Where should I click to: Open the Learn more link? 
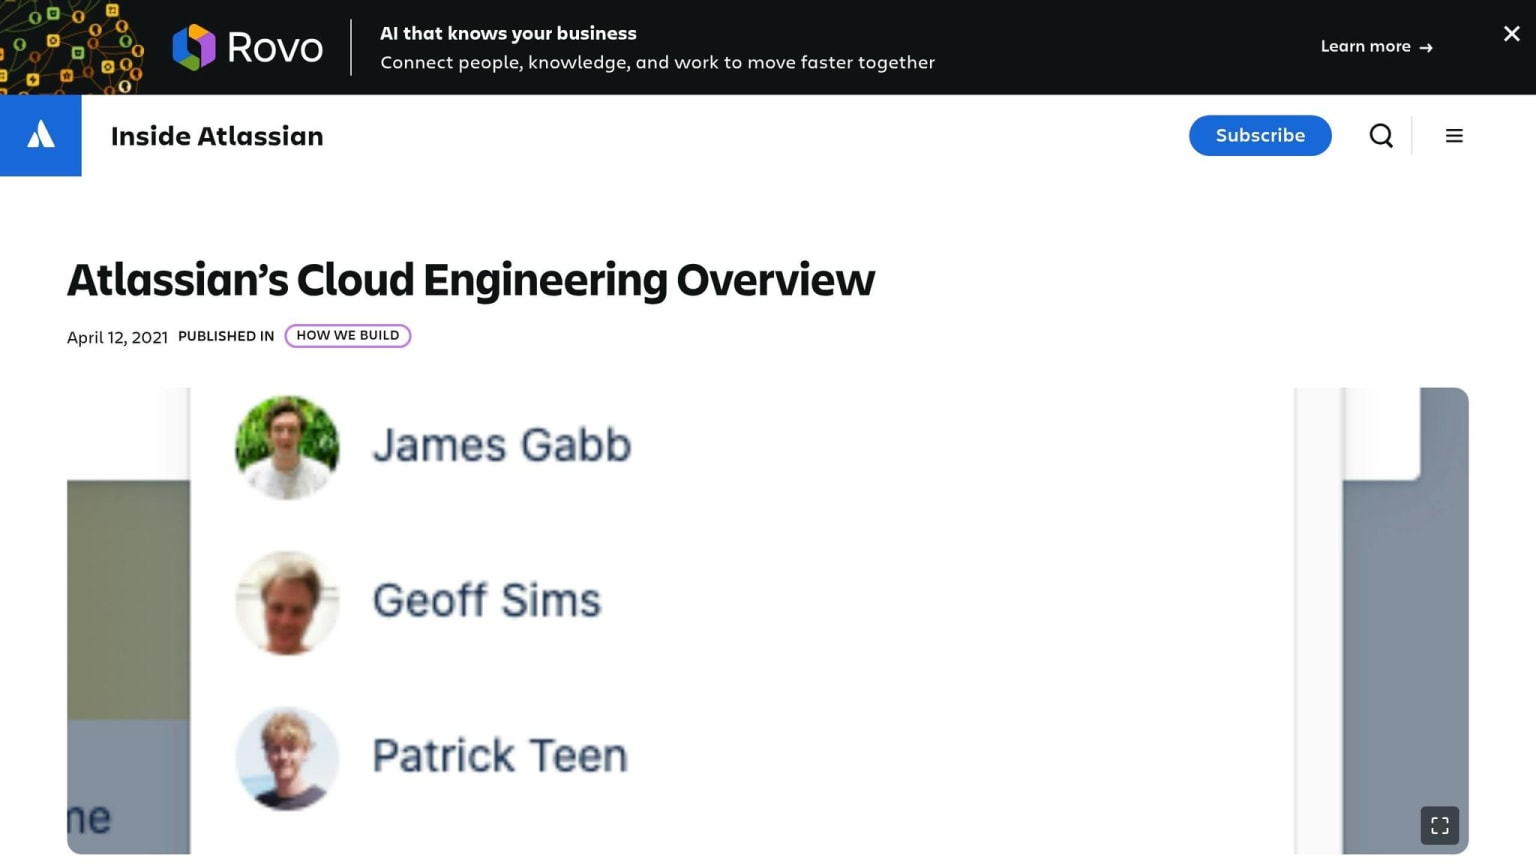coord(1376,47)
